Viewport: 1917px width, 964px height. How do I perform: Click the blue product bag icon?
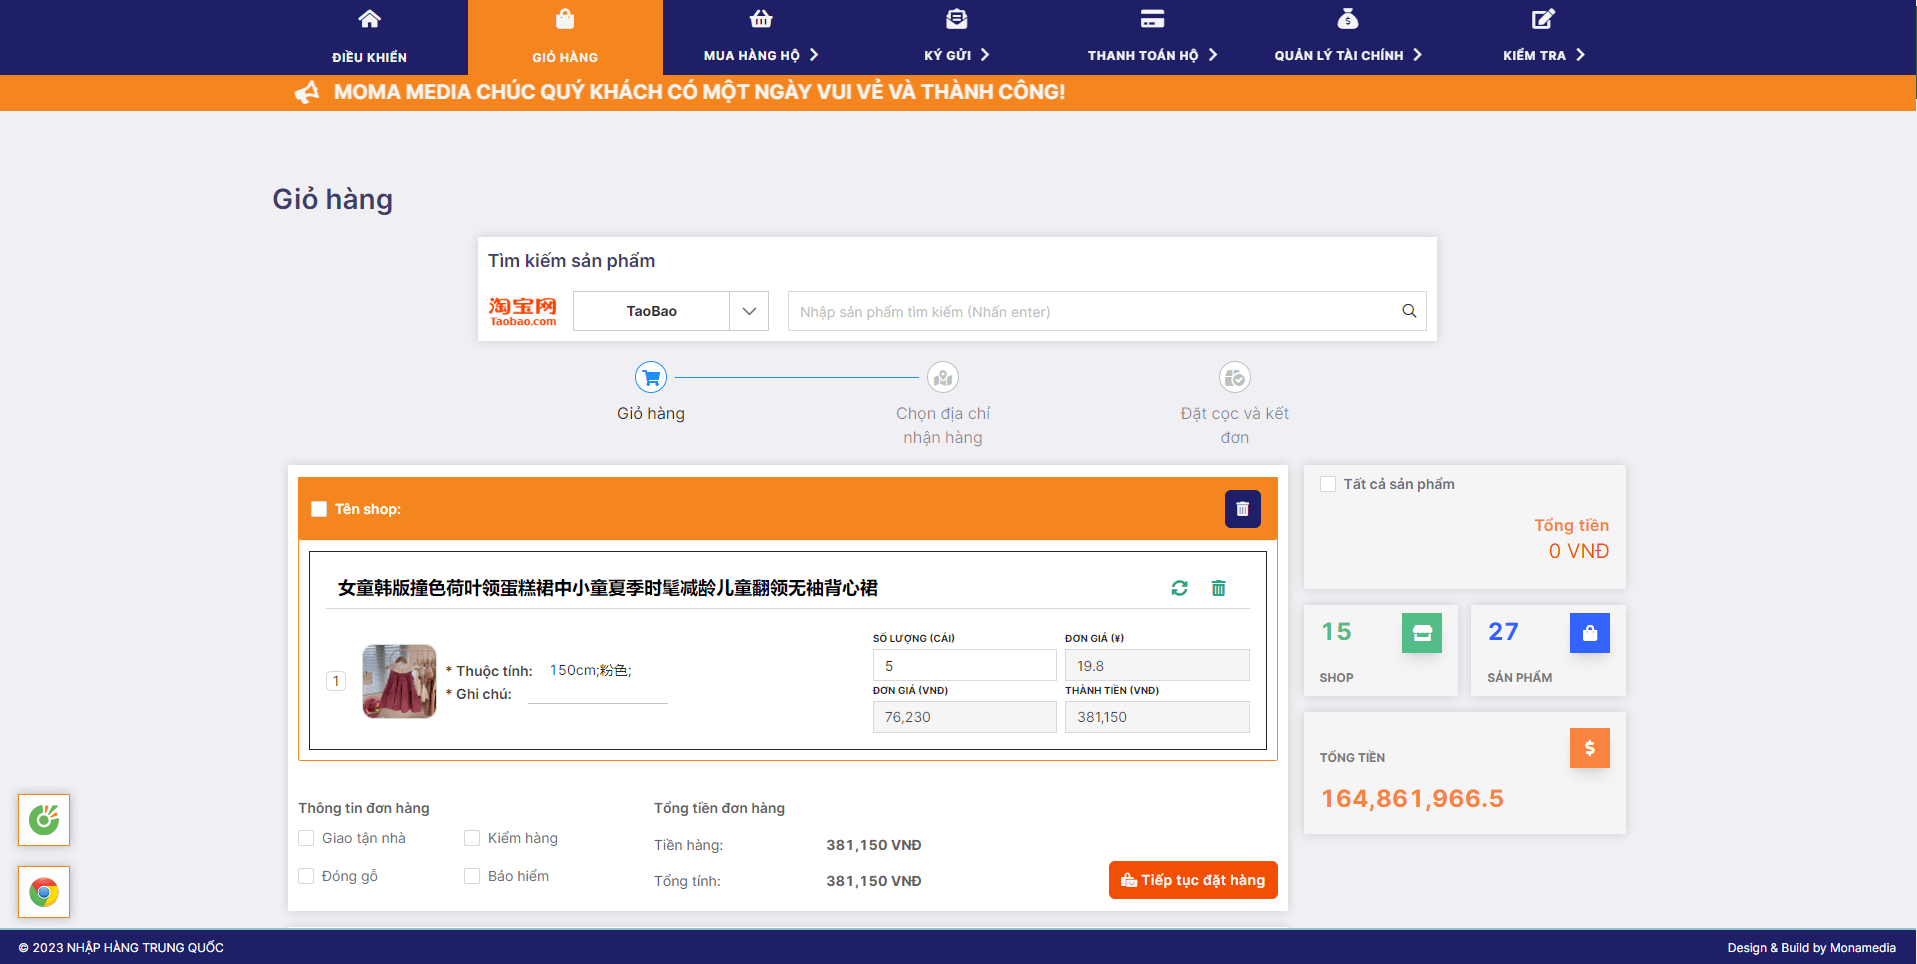click(1589, 633)
